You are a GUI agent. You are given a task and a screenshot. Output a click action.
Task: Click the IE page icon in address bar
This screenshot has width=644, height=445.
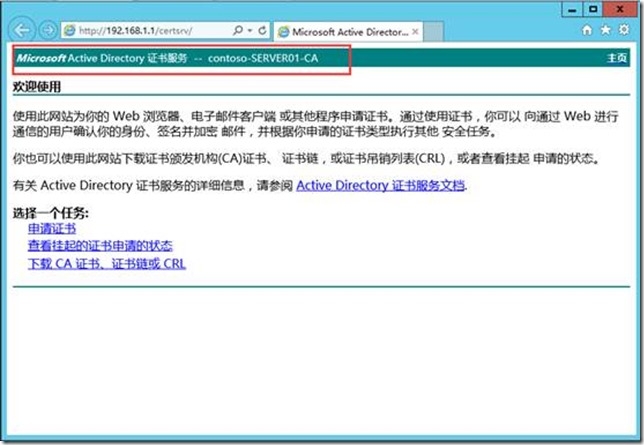click(x=70, y=30)
